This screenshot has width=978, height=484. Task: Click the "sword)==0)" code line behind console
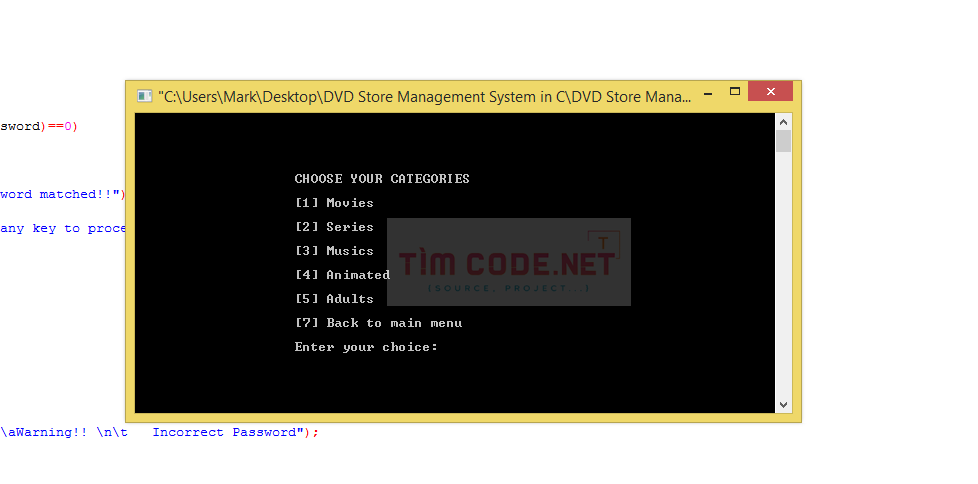click(x=39, y=127)
